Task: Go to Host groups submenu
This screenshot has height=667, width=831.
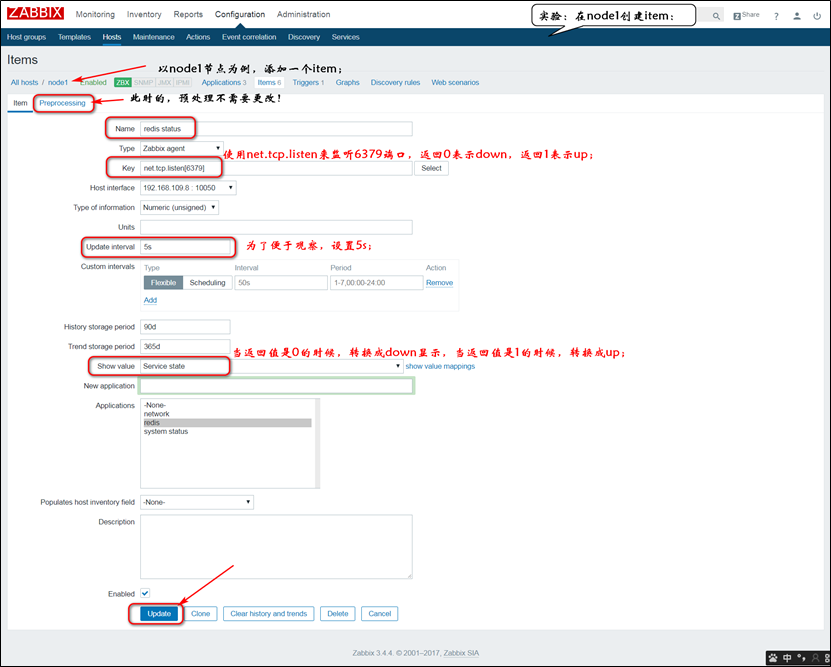Action: pyautogui.click(x=26, y=37)
